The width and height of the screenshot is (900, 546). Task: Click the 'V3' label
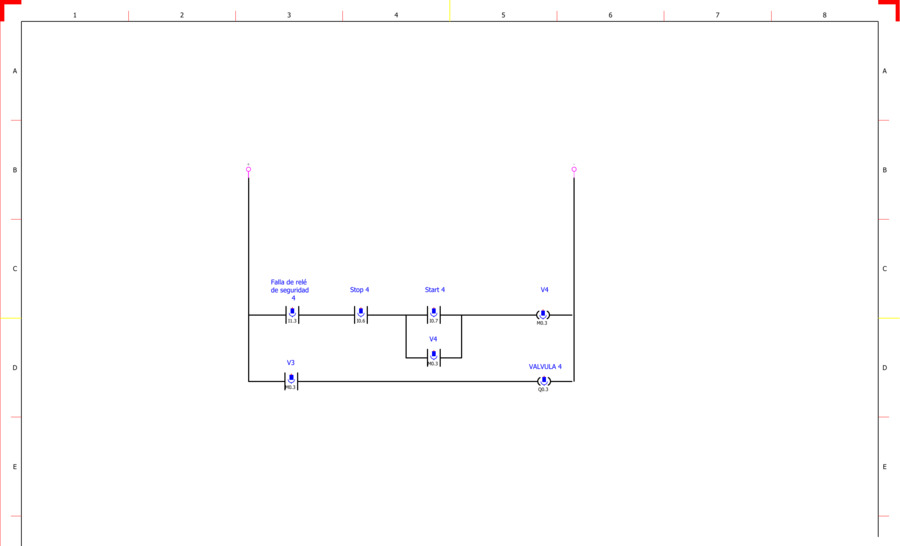(290, 363)
